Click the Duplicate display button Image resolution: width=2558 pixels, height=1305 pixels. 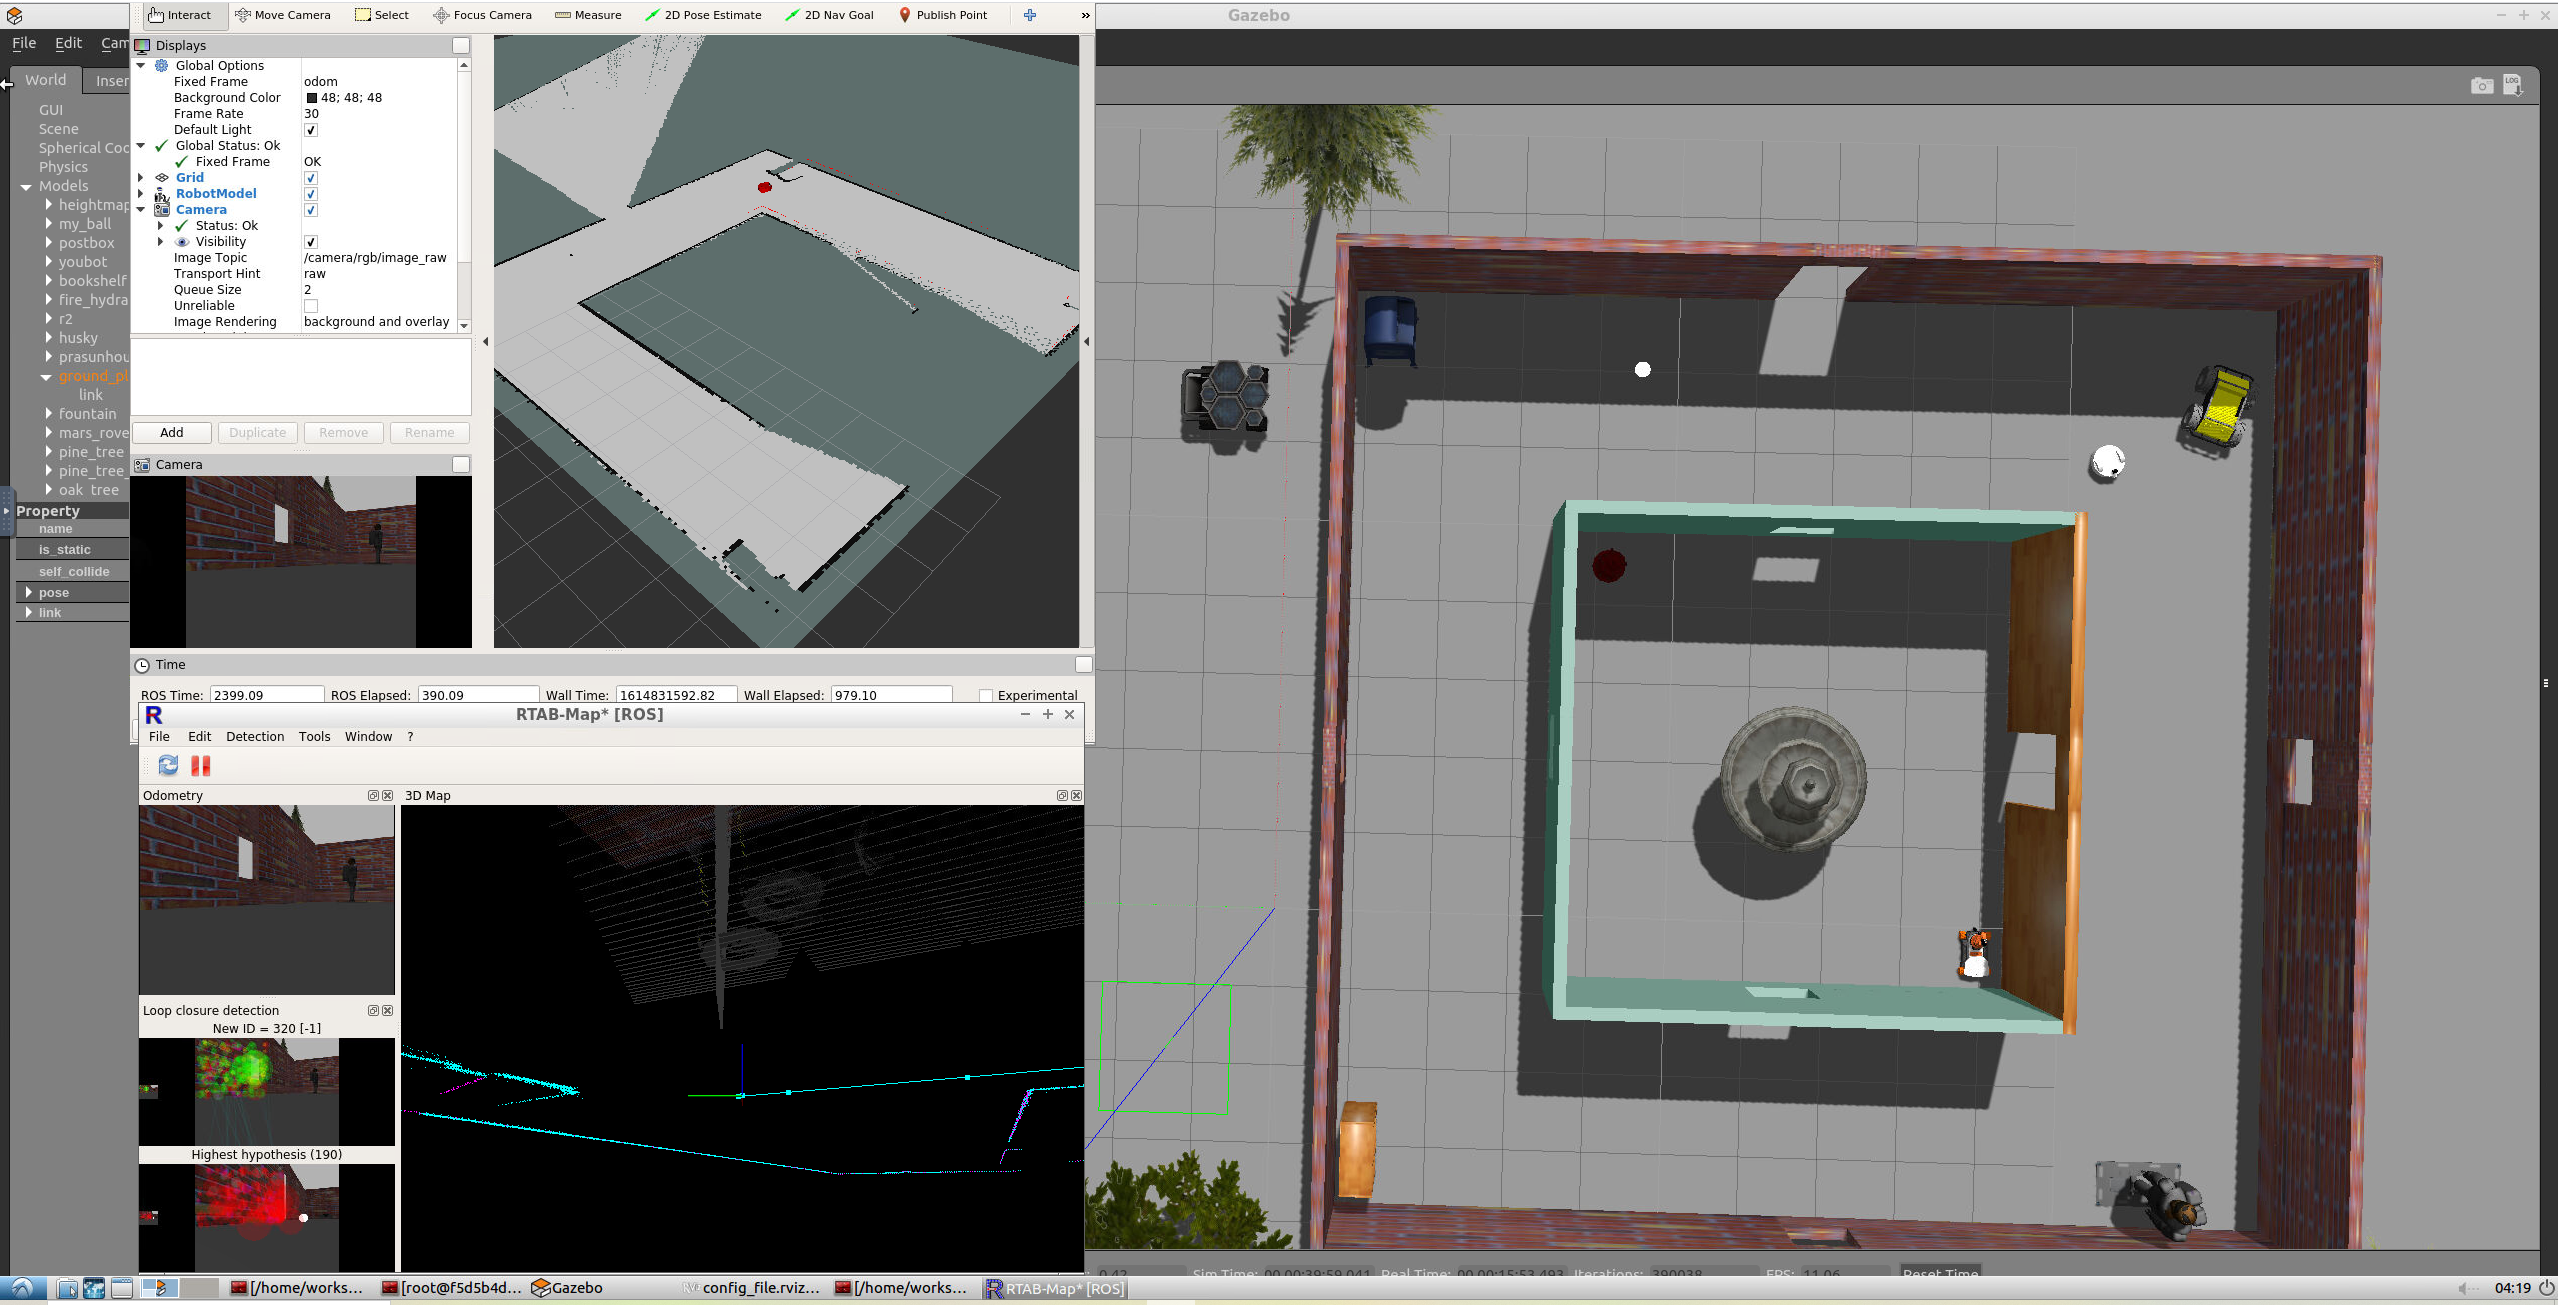[257, 433]
